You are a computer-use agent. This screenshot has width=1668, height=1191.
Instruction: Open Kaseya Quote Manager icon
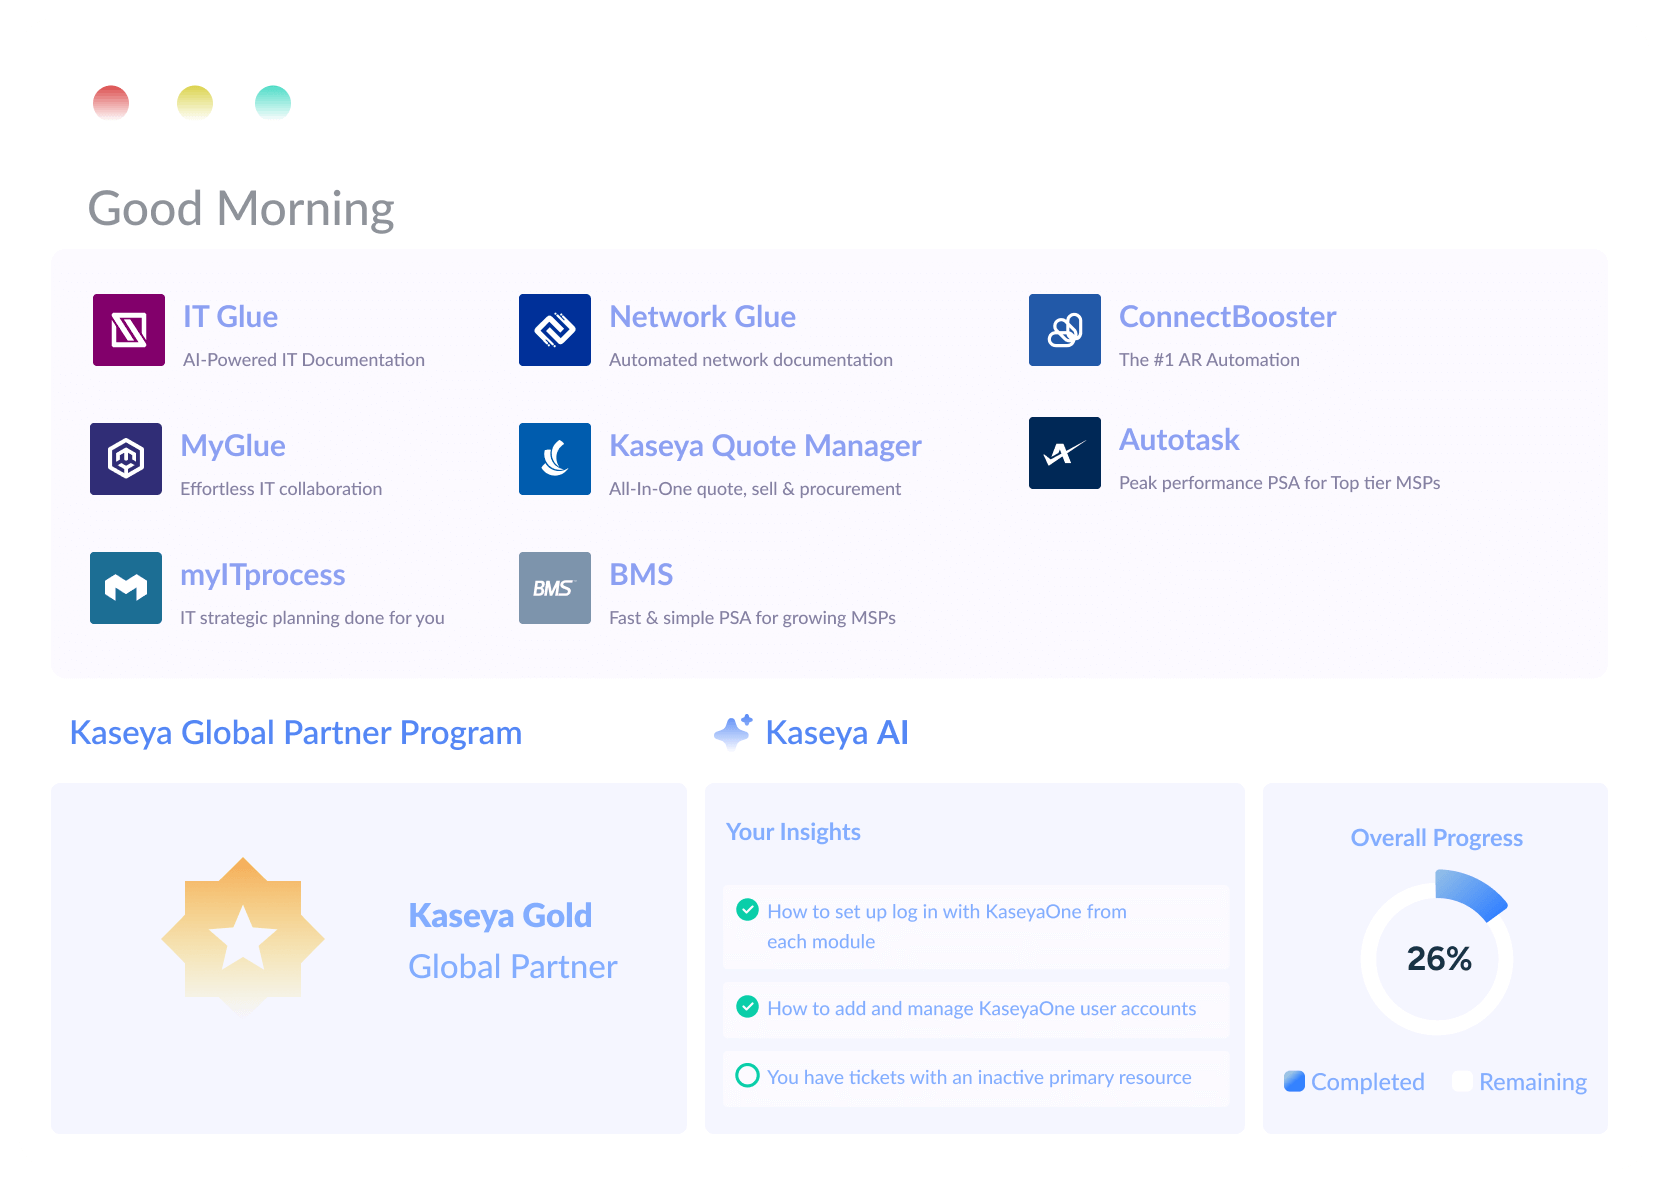[555, 459]
